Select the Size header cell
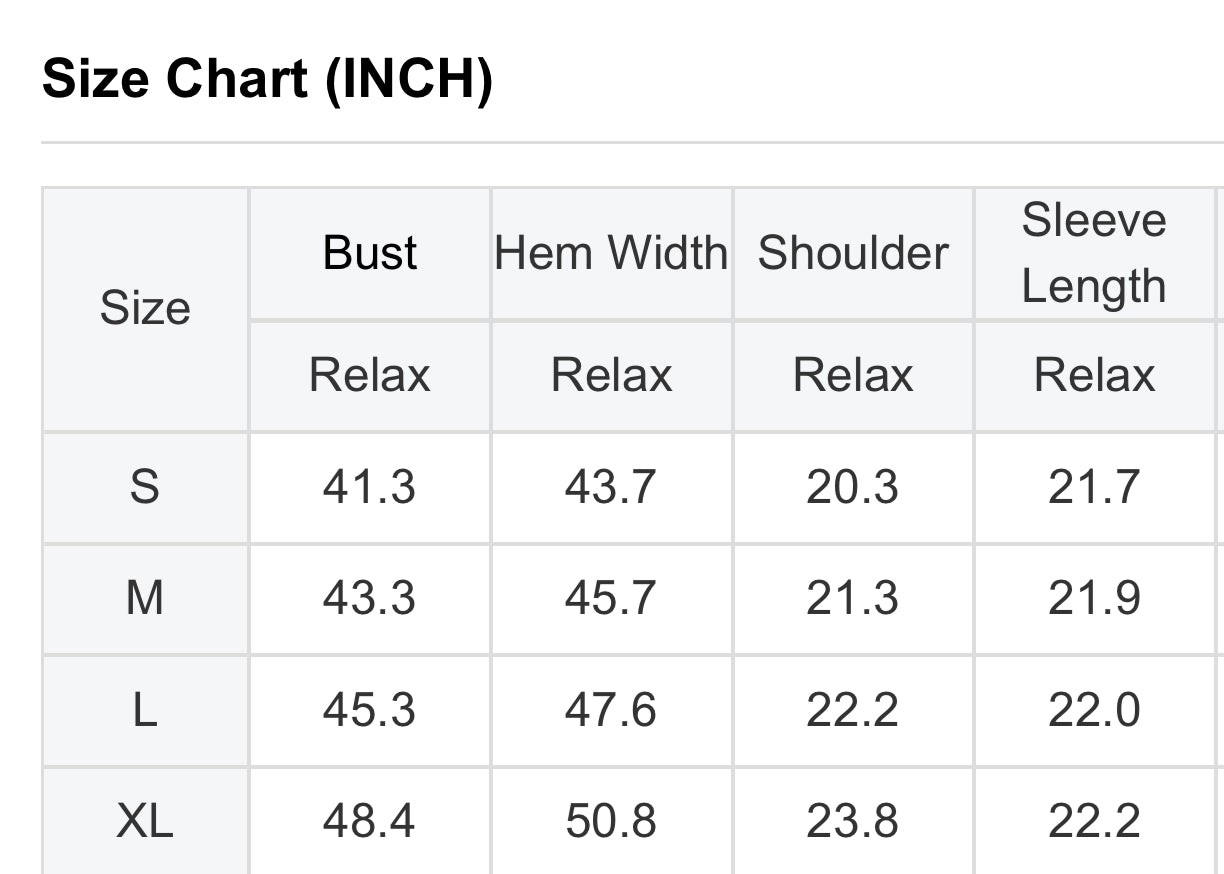 pos(145,308)
